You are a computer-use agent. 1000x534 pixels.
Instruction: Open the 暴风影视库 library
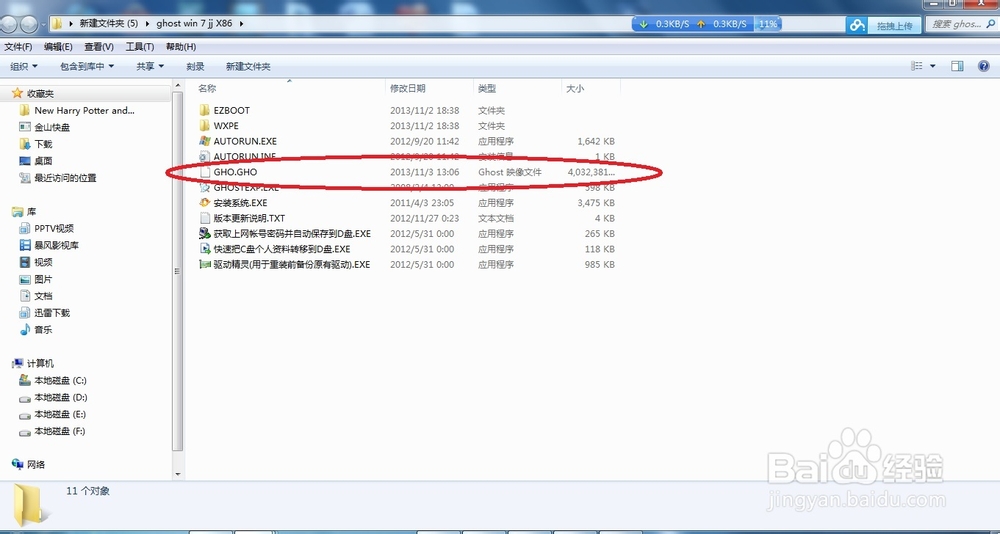(x=56, y=245)
